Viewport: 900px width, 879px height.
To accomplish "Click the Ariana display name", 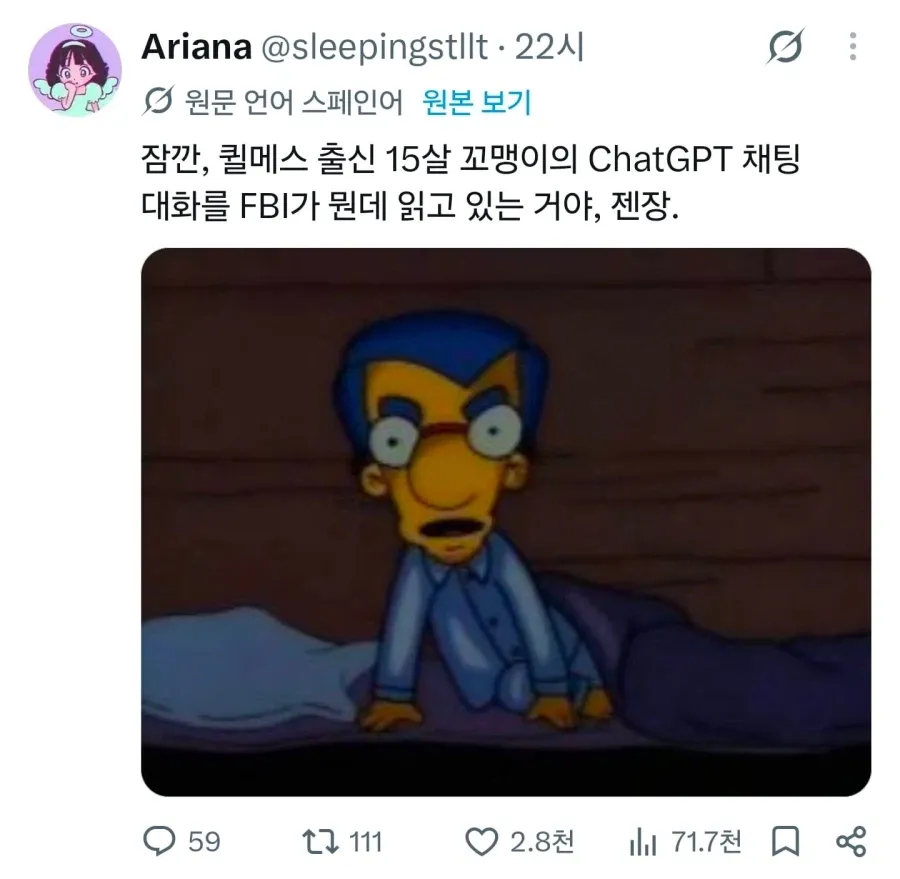I will click(x=196, y=47).
